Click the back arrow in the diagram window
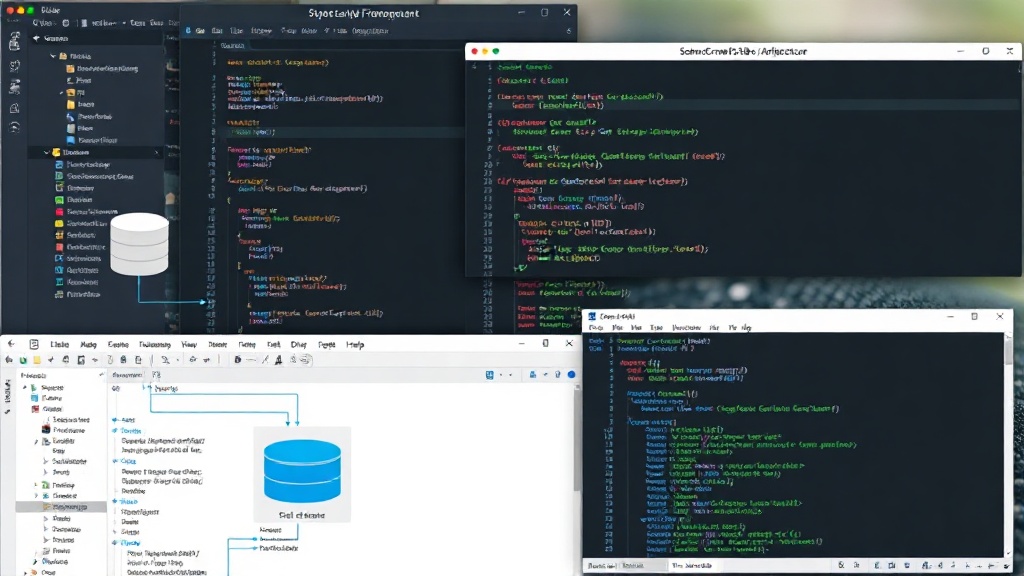This screenshot has height=576, width=1024. pos(11,344)
